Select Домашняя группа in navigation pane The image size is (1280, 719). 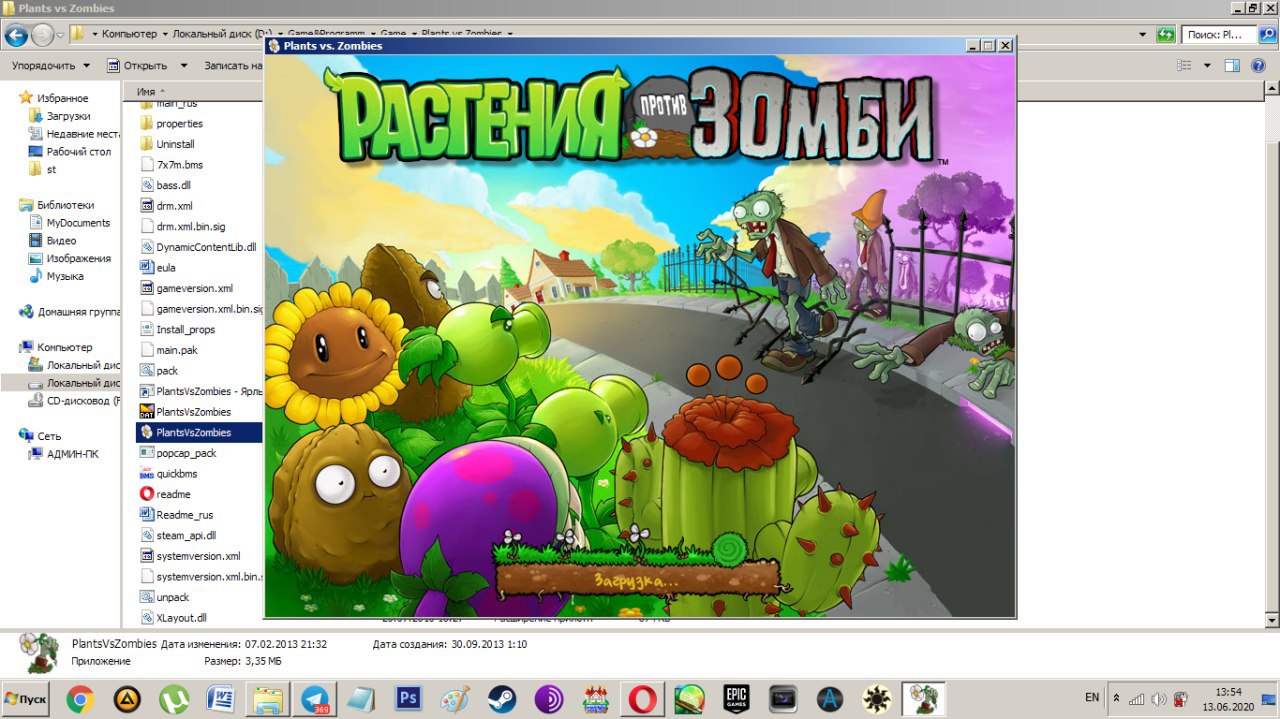pyautogui.click(x=70, y=312)
